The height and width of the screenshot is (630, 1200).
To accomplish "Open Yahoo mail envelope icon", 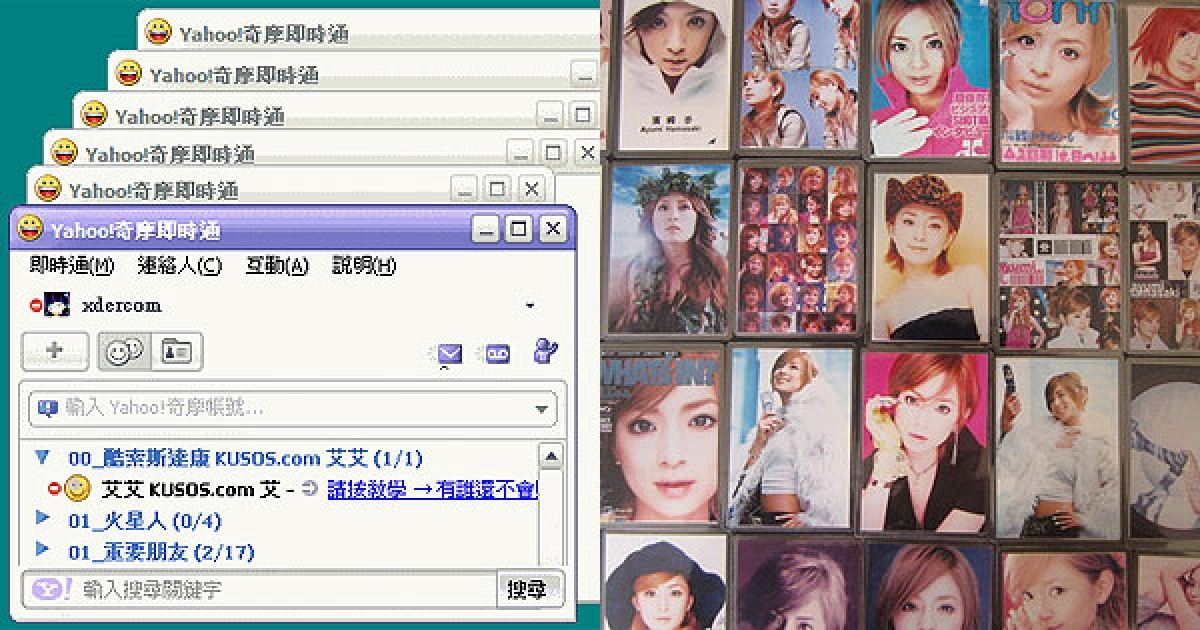I will point(448,353).
